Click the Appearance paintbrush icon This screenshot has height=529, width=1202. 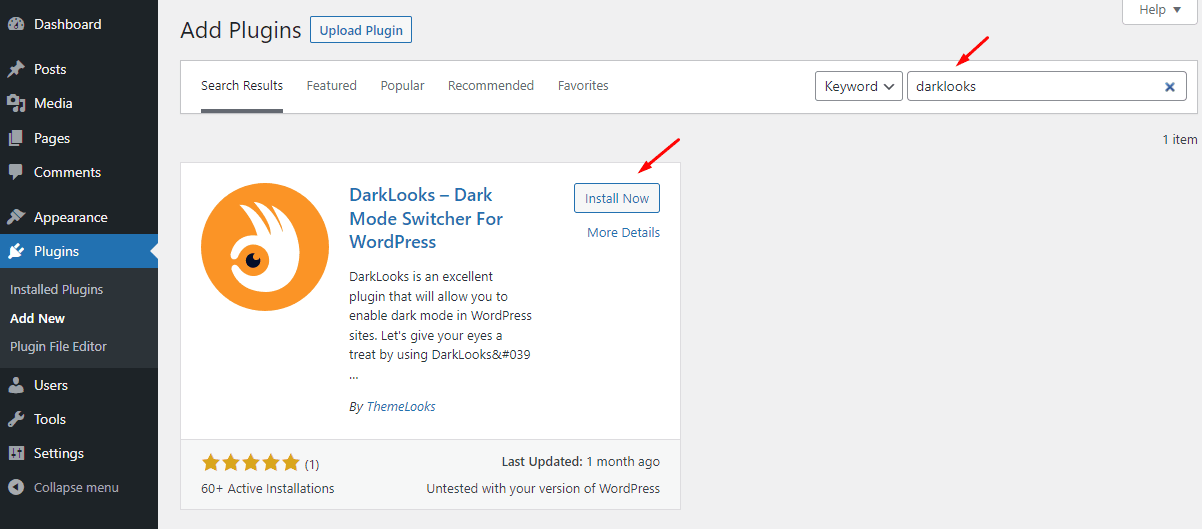[x=16, y=217]
